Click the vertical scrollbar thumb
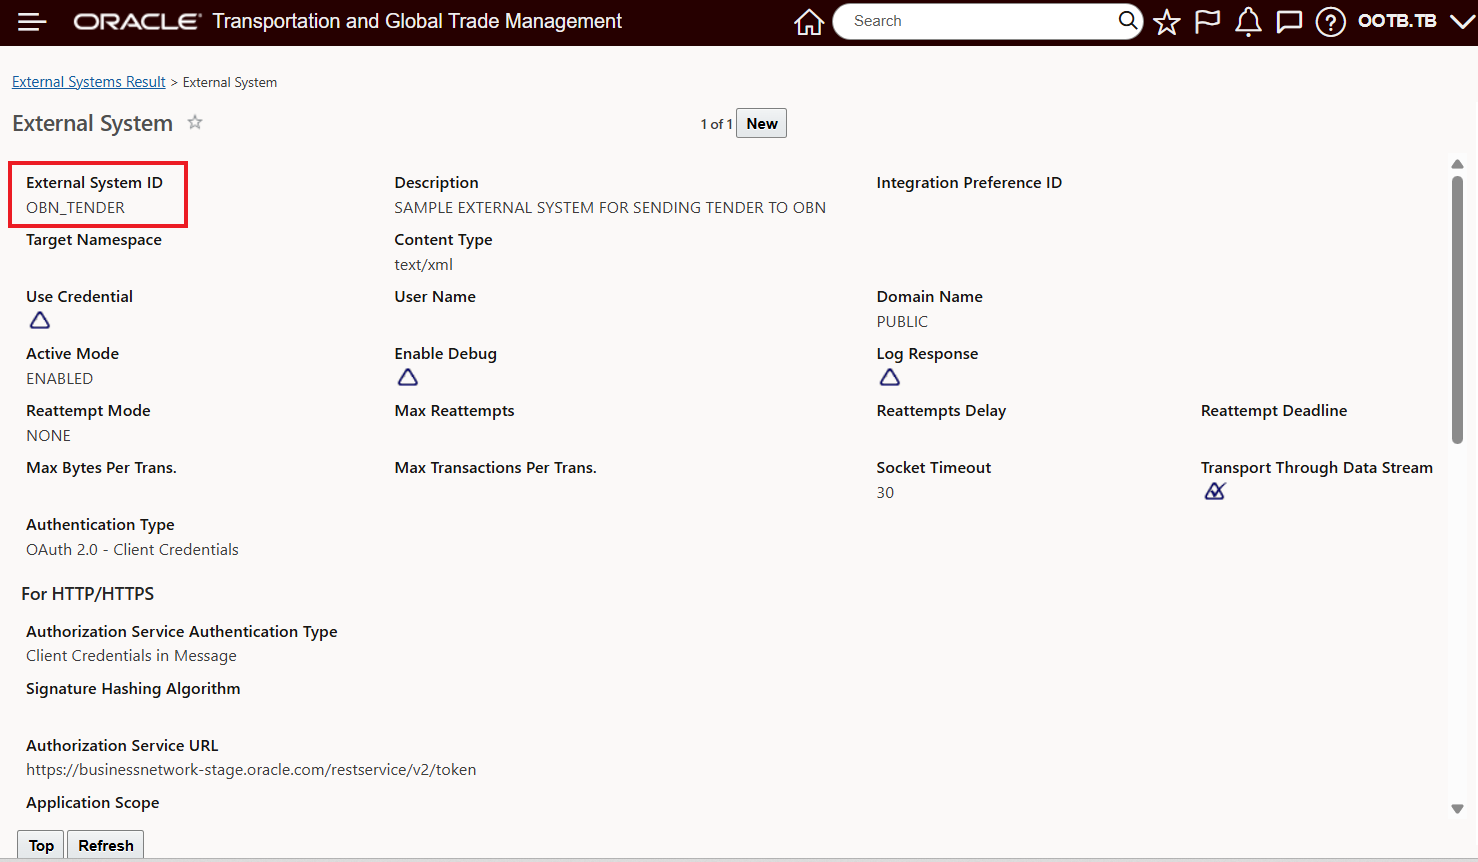Screen dimensions: 1478x862 pyautogui.click(x=1457, y=309)
